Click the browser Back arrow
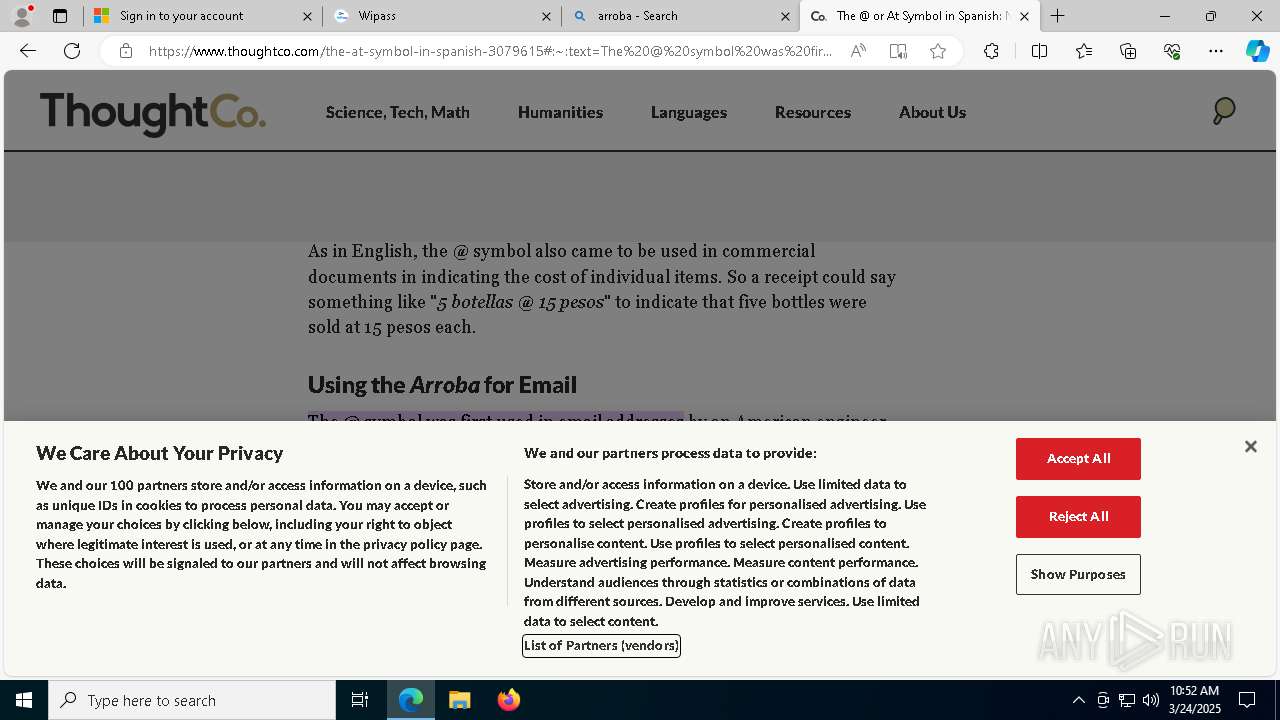 [x=28, y=51]
